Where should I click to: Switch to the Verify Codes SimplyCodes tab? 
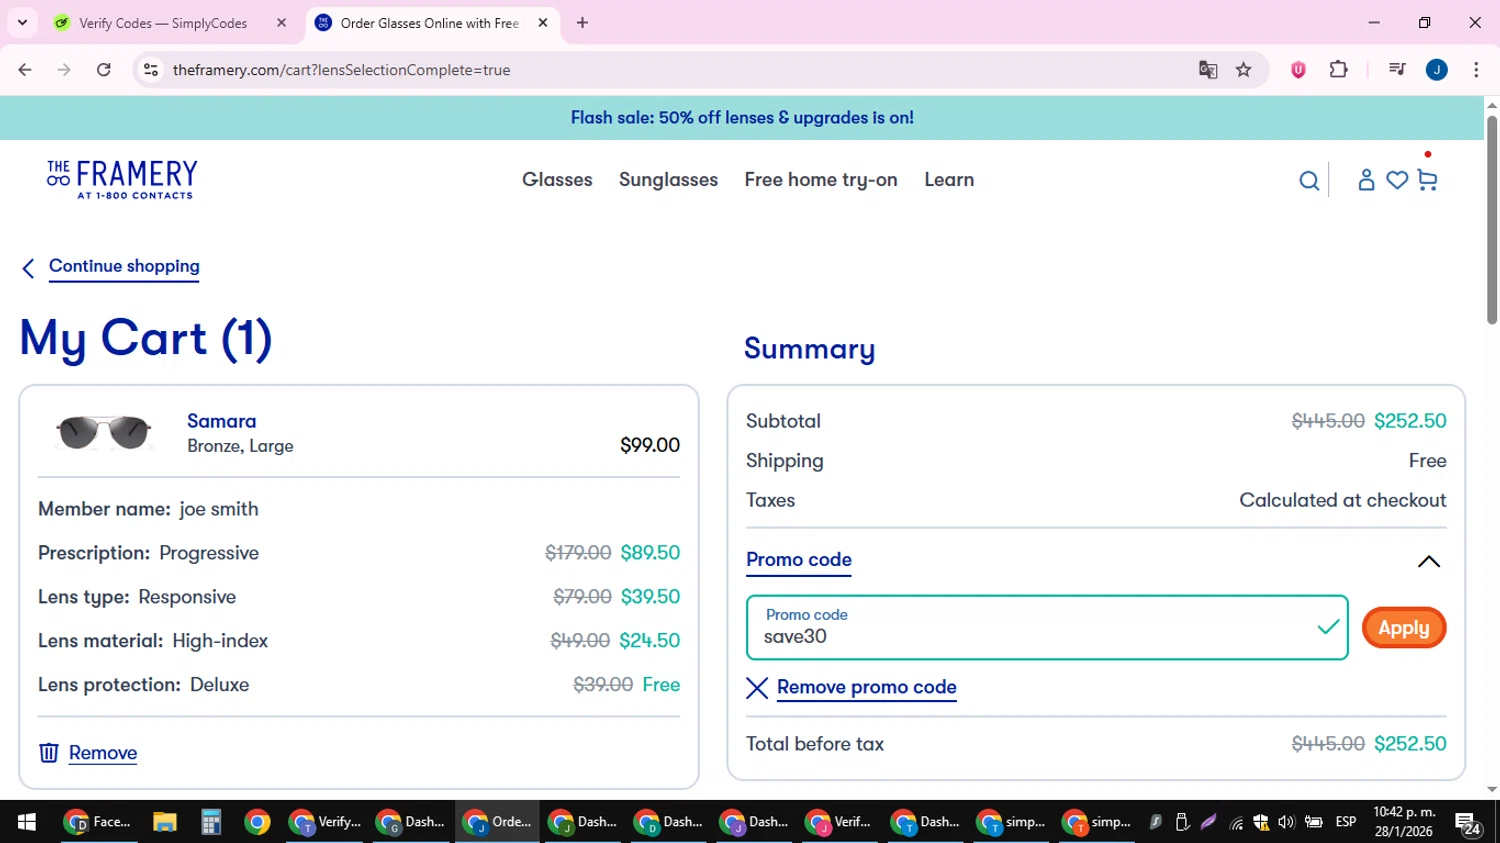[x=163, y=23]
